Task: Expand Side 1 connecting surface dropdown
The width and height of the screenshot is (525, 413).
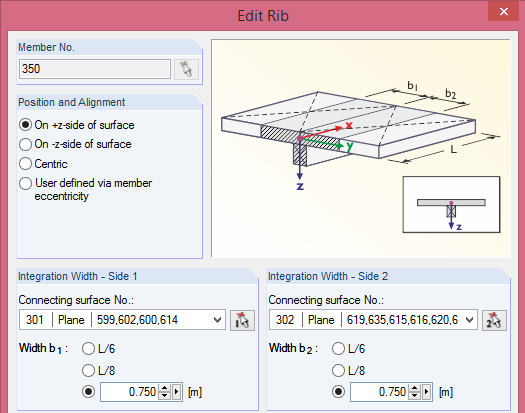Action: click(217, 320)
